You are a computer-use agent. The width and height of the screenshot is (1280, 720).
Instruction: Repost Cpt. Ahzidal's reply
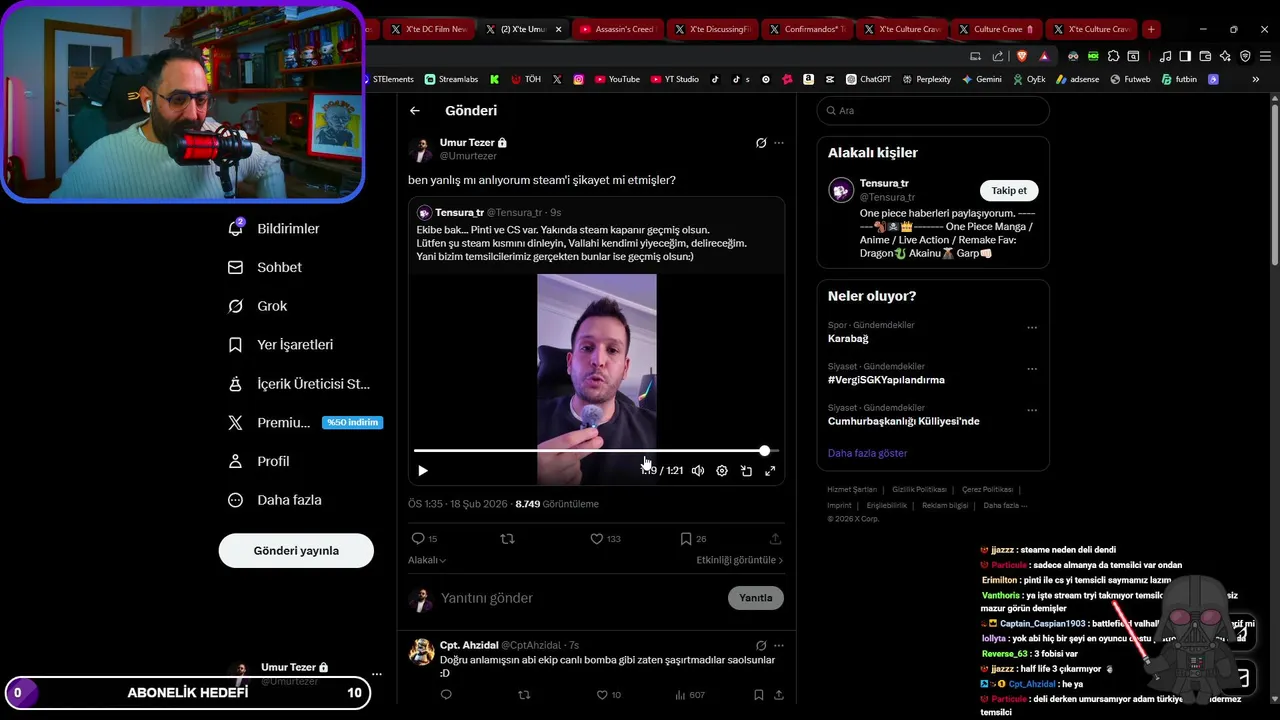[524, 695]
